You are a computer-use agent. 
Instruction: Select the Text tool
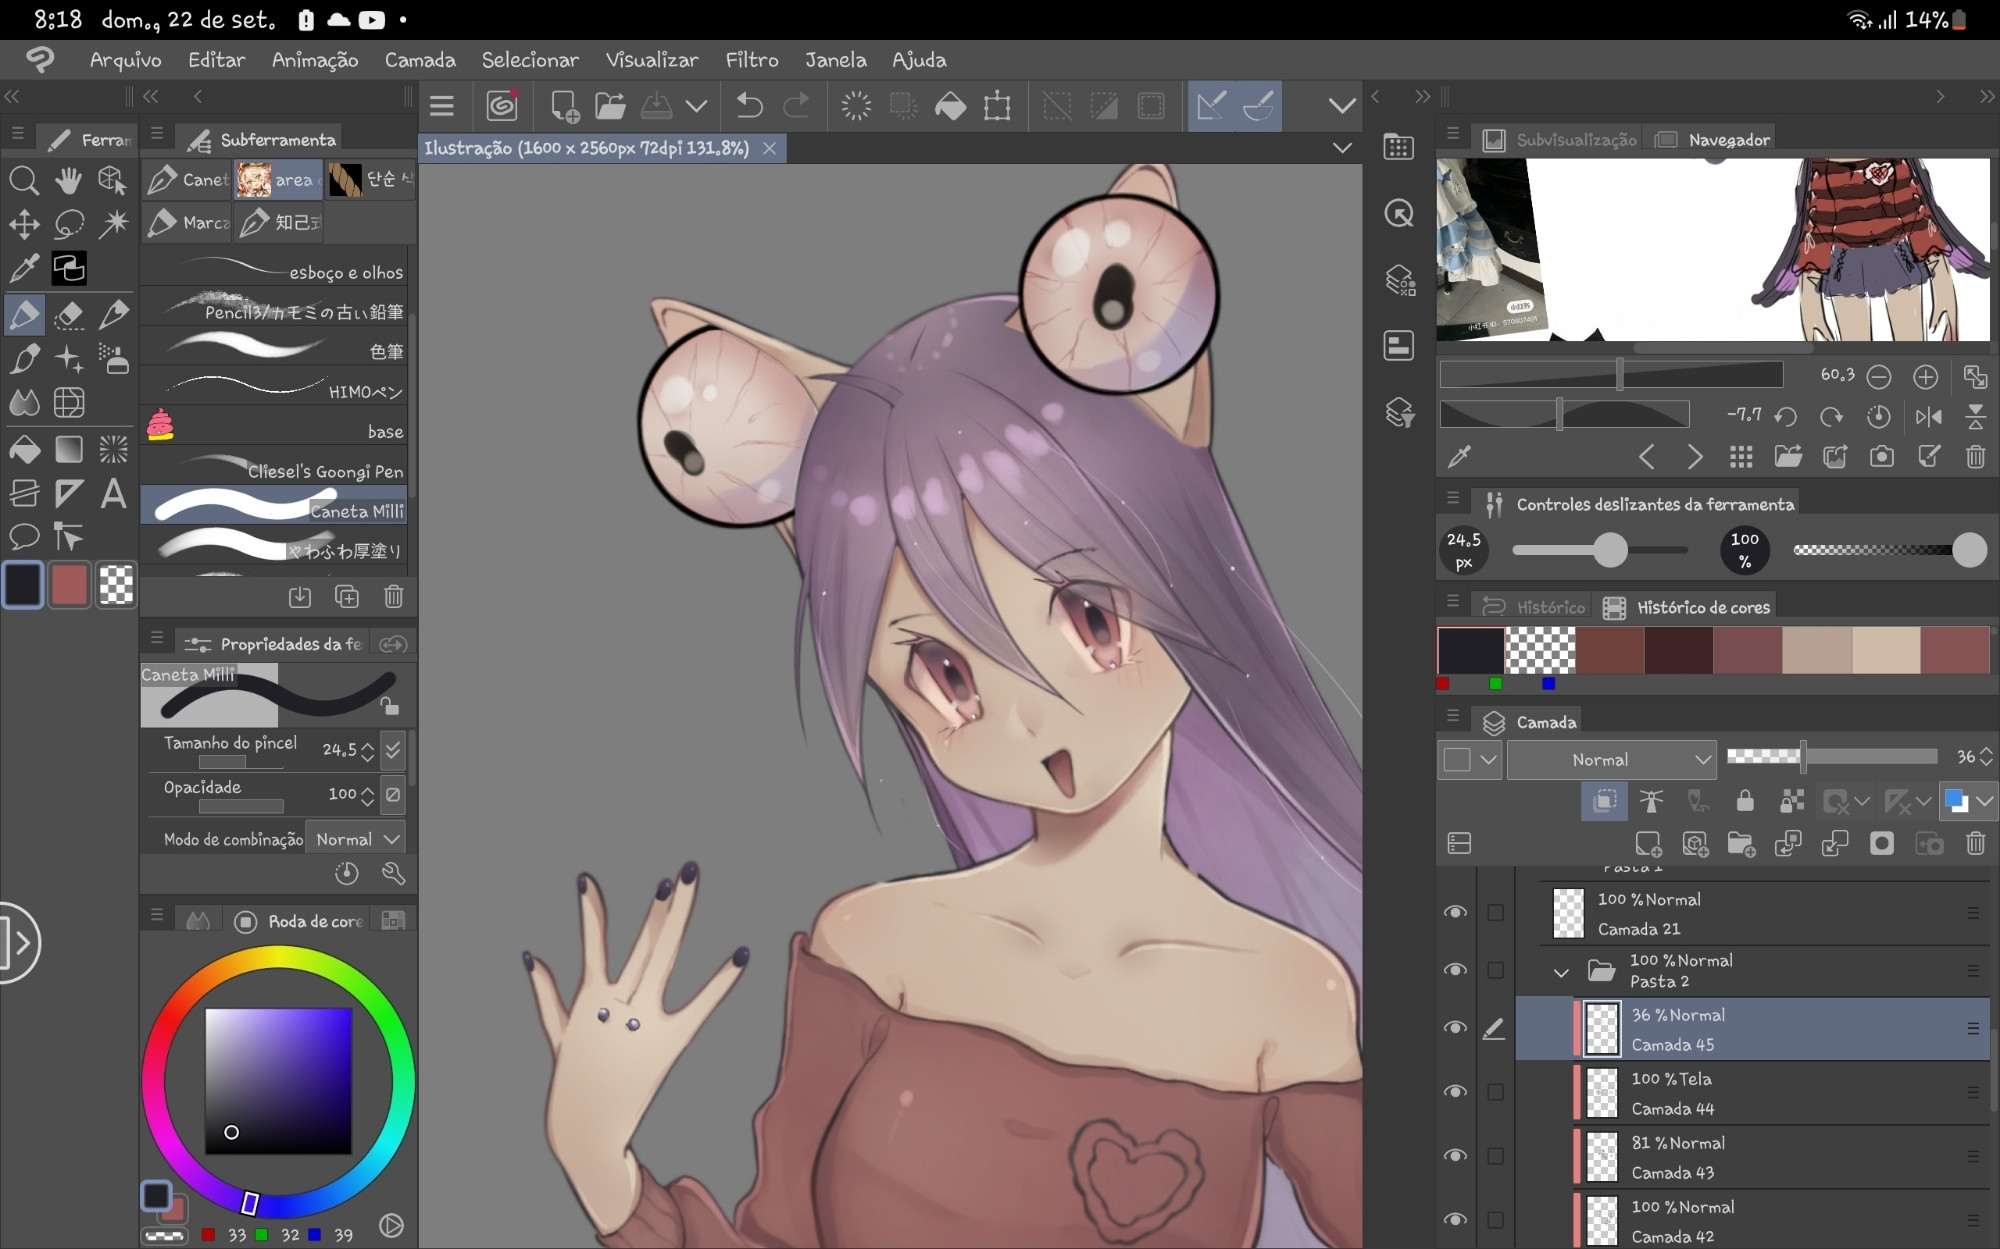(113, 494)
